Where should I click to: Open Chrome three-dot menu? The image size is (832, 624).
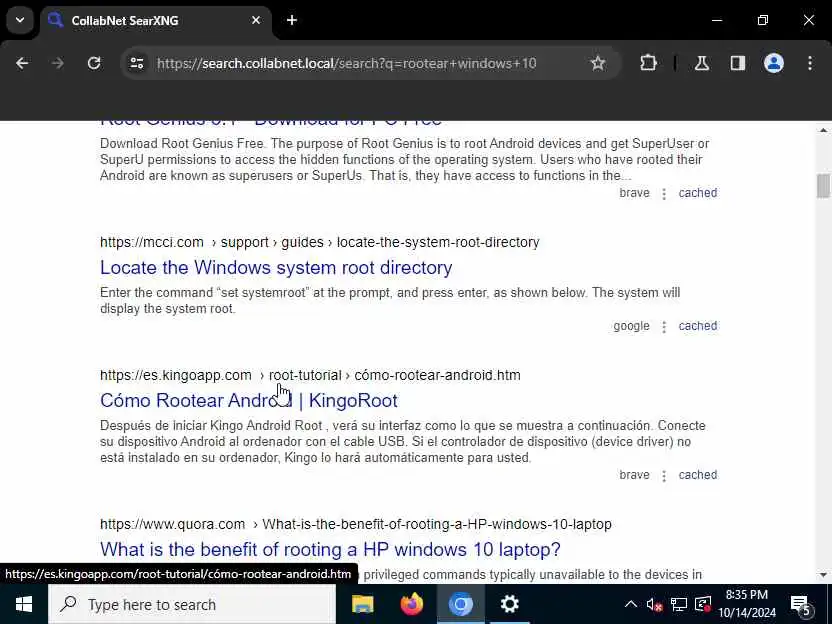click(810, 63)
